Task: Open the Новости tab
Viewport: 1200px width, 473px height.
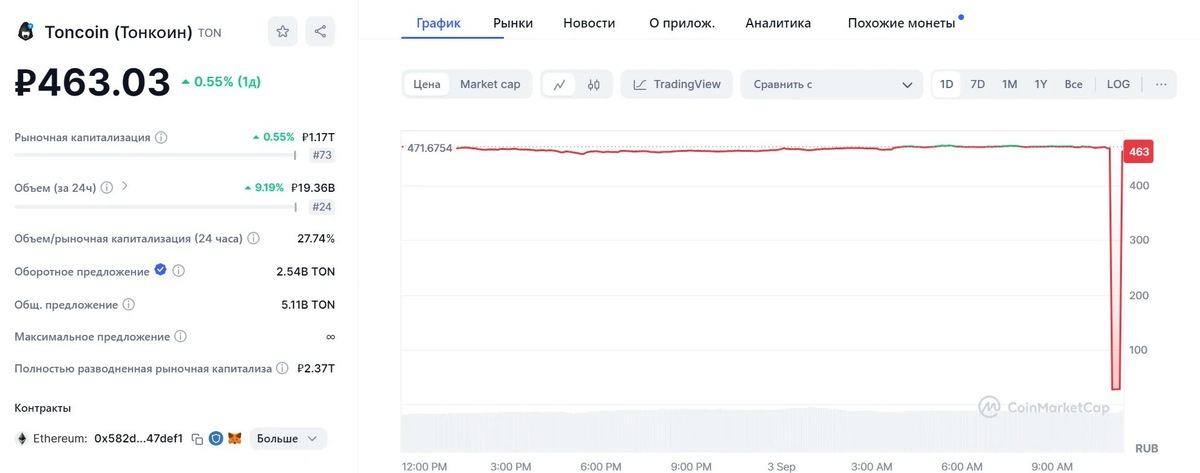Action: (x=589, y=22)
